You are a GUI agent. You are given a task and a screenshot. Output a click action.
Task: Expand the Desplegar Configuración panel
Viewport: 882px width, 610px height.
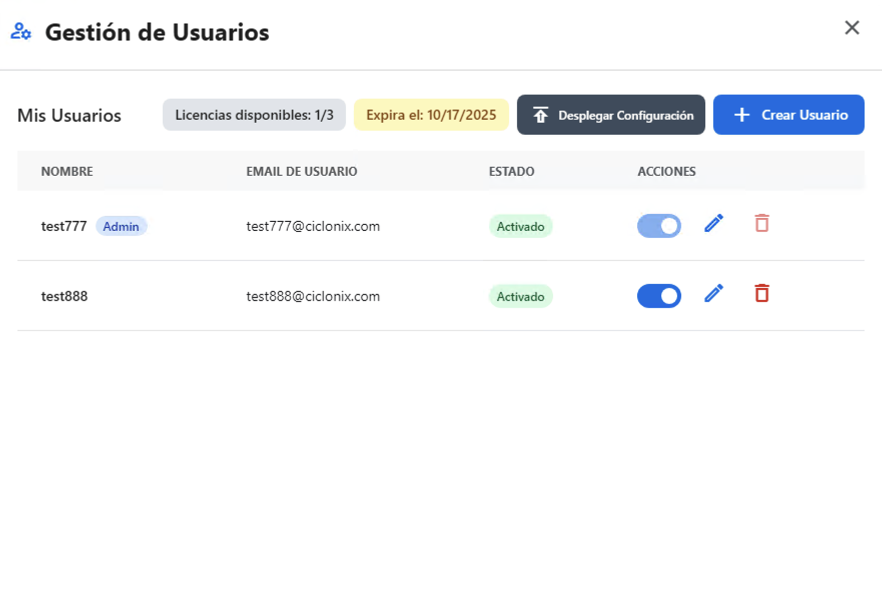click(611, 115)
